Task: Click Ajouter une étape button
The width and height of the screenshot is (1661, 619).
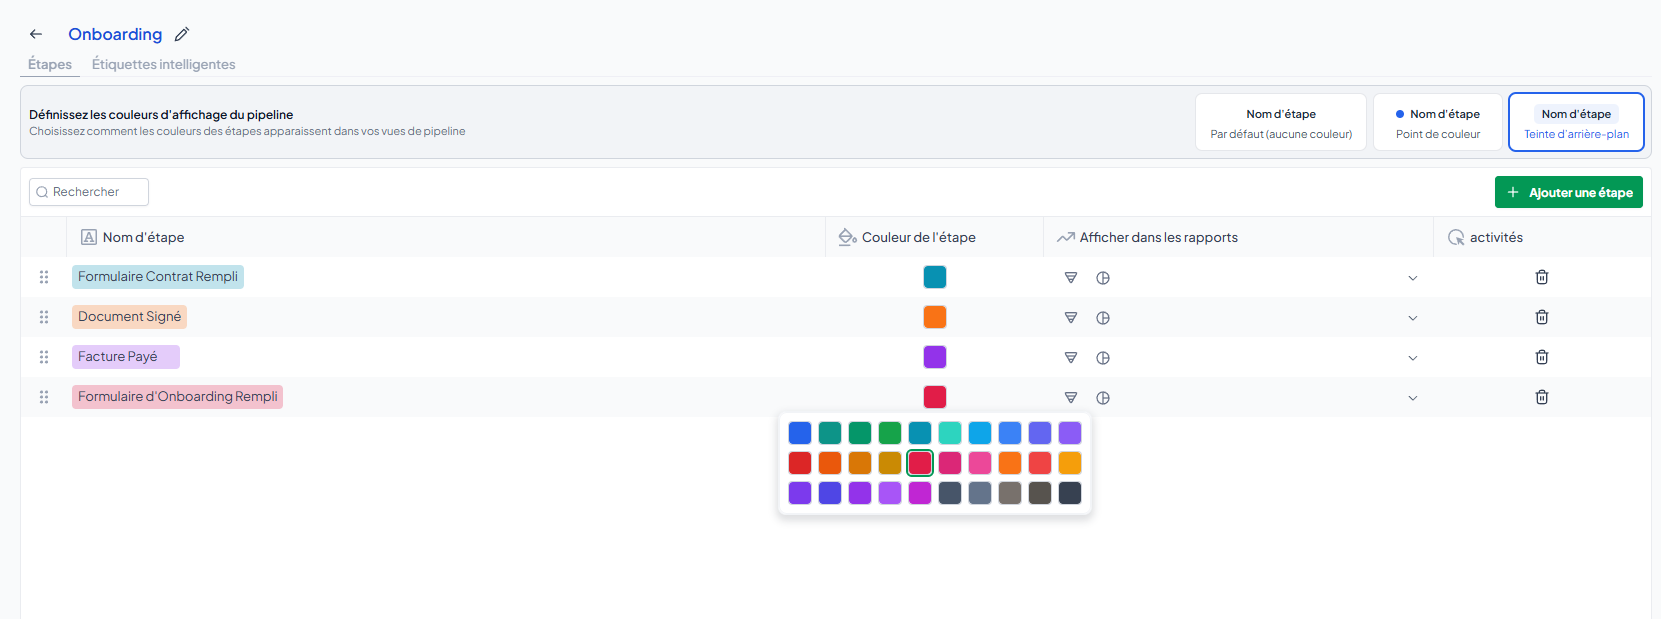Action: click(1569, 192)
